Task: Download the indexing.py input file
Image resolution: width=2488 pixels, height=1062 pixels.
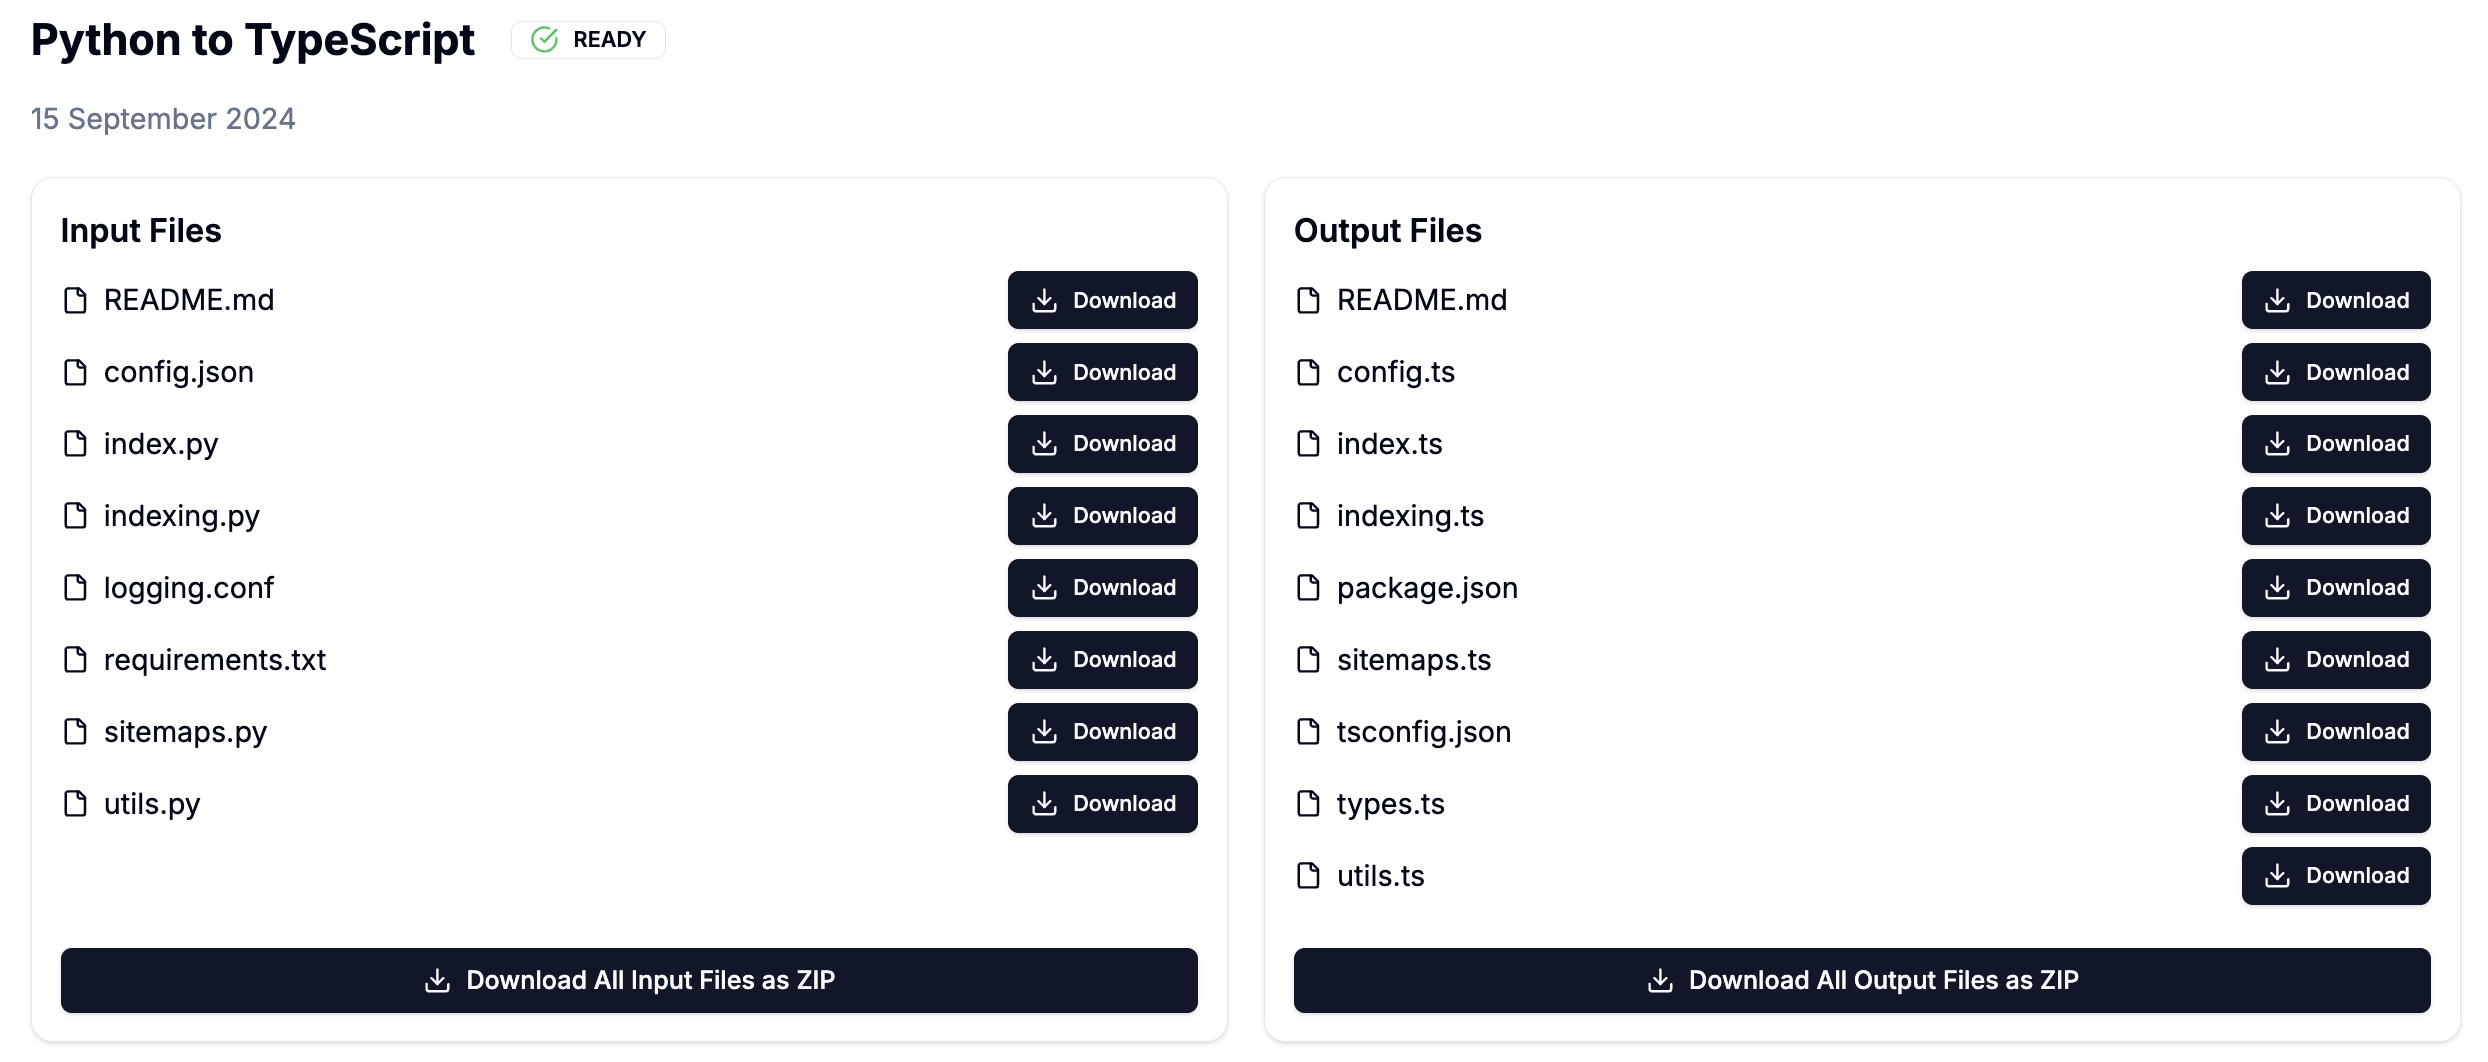Action: [x=1102, y=516]
